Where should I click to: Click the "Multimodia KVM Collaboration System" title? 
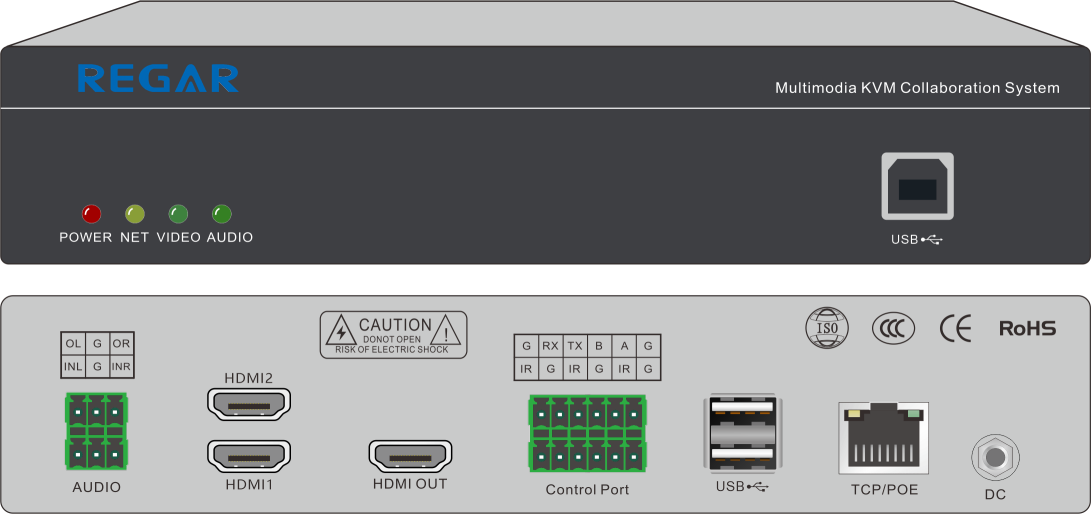tap(917, 88)
